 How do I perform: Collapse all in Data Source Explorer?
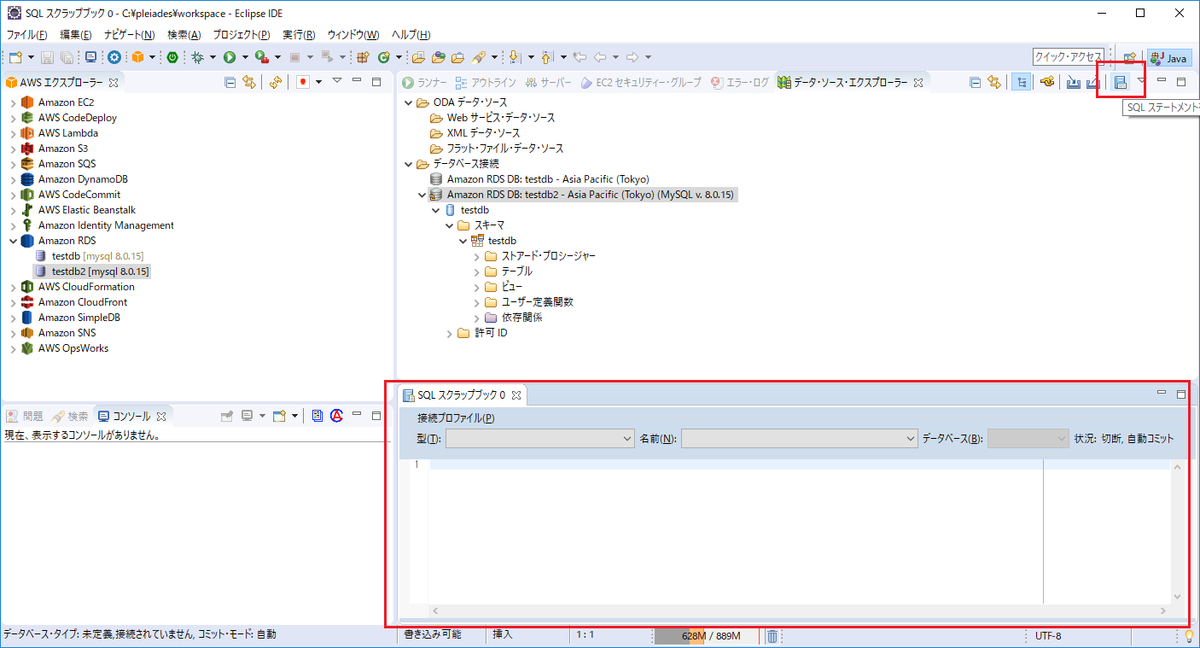(975, 82)
